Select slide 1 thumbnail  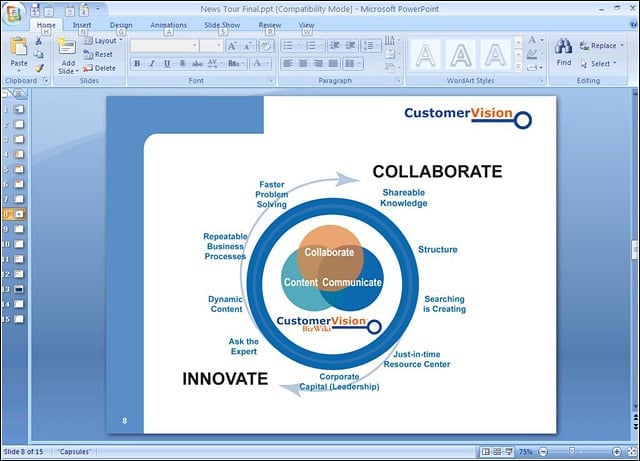(x=19, y=109)
